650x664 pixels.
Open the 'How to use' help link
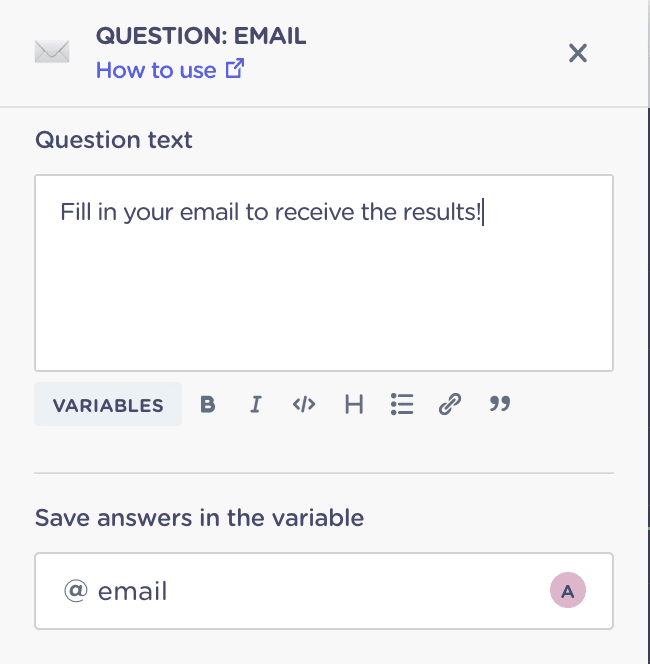156,70
